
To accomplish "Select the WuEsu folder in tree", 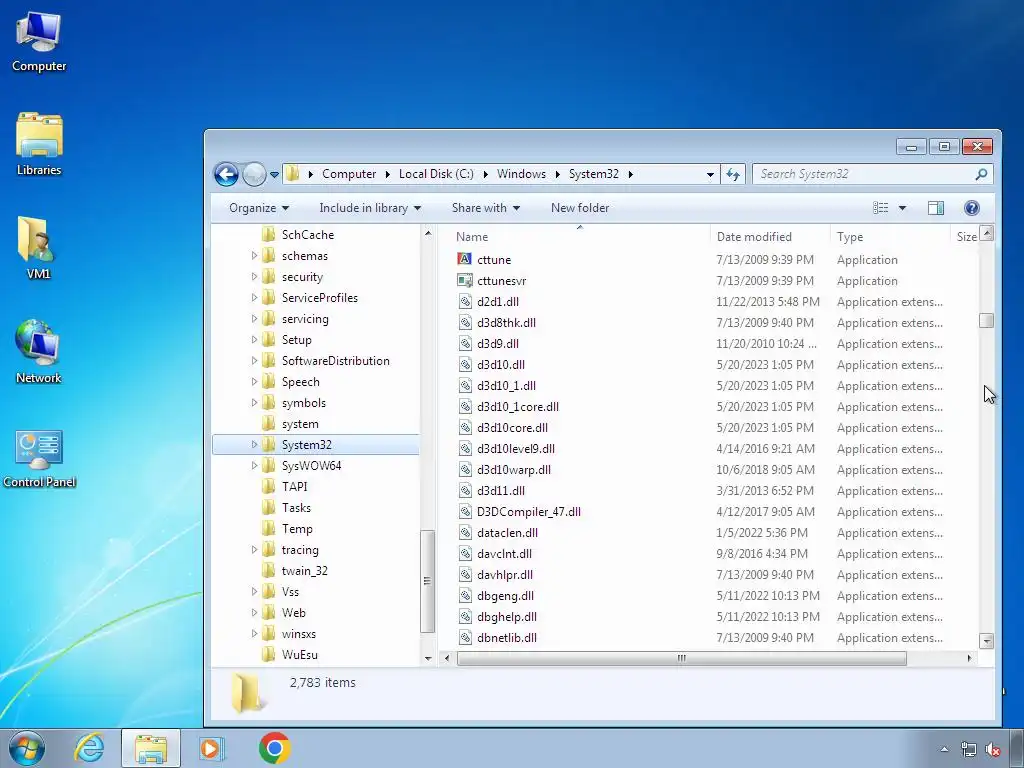I will click(300, 654).
